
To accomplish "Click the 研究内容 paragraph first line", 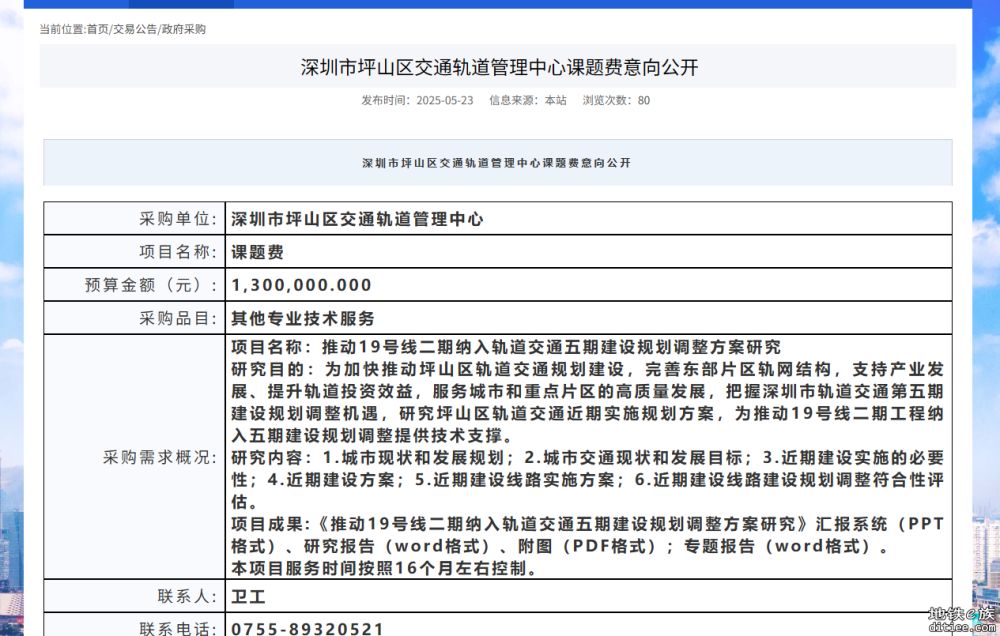I will click(x=587, y=458).
